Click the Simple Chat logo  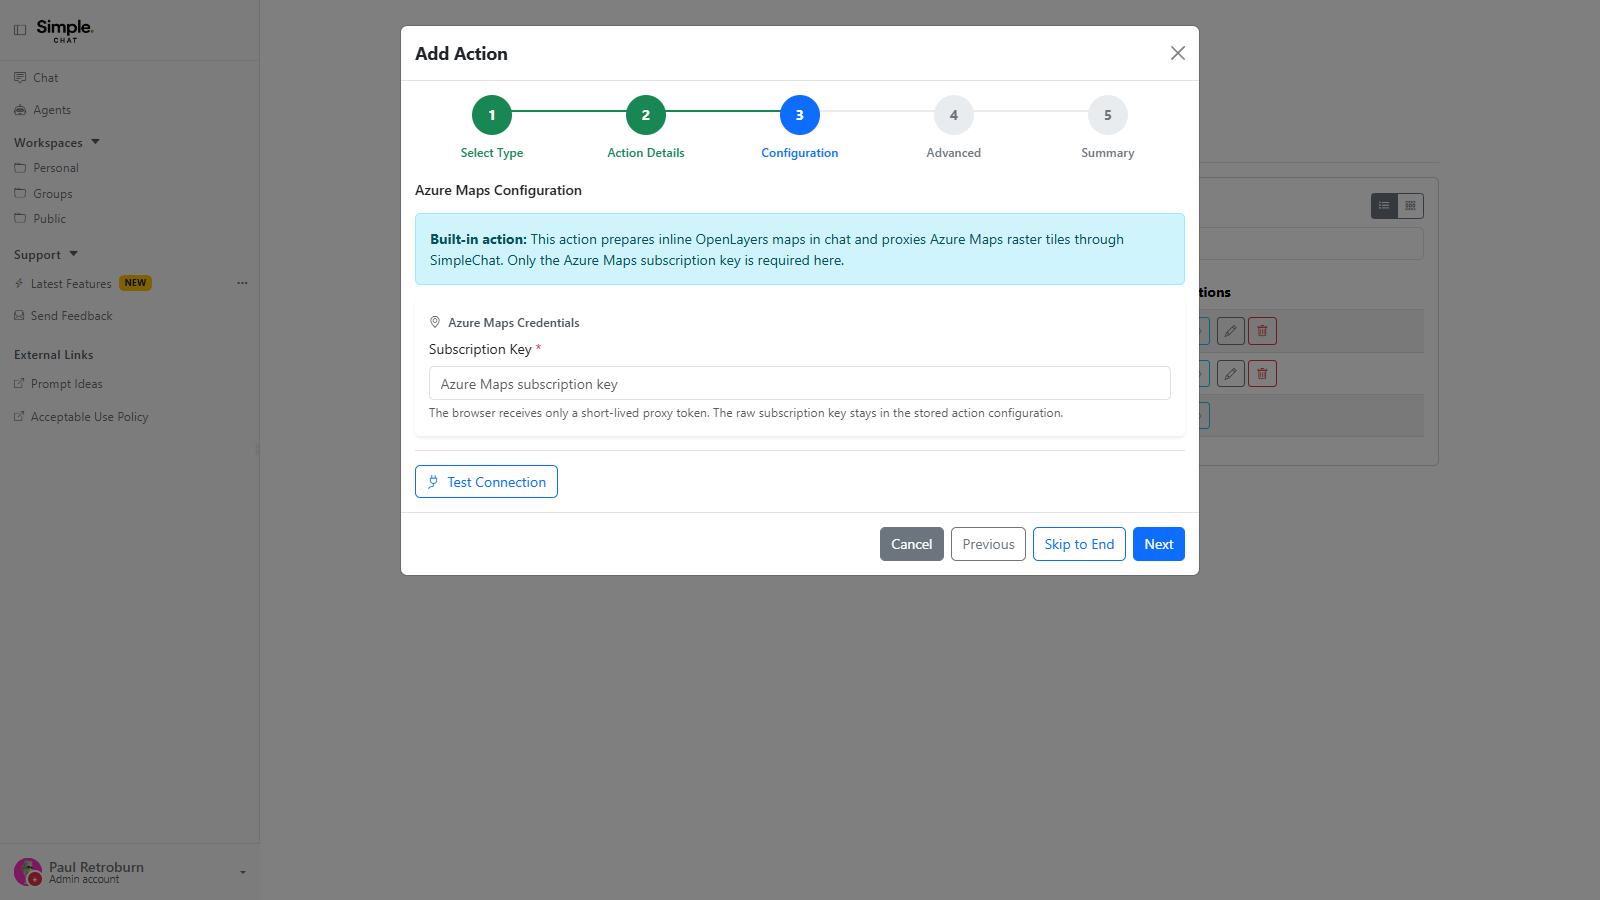(x=65, y=31)
